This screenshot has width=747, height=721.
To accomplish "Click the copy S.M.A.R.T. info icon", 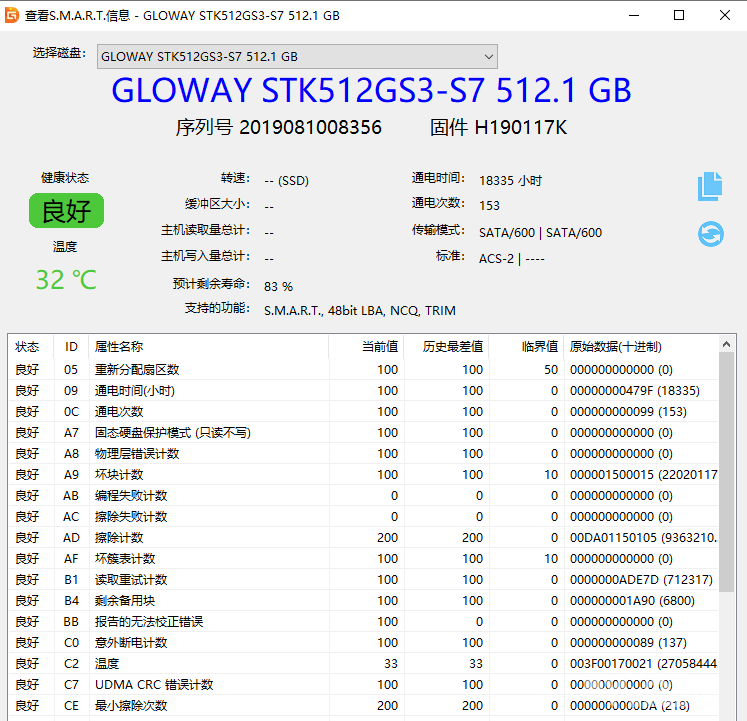I will pos(710,186).
